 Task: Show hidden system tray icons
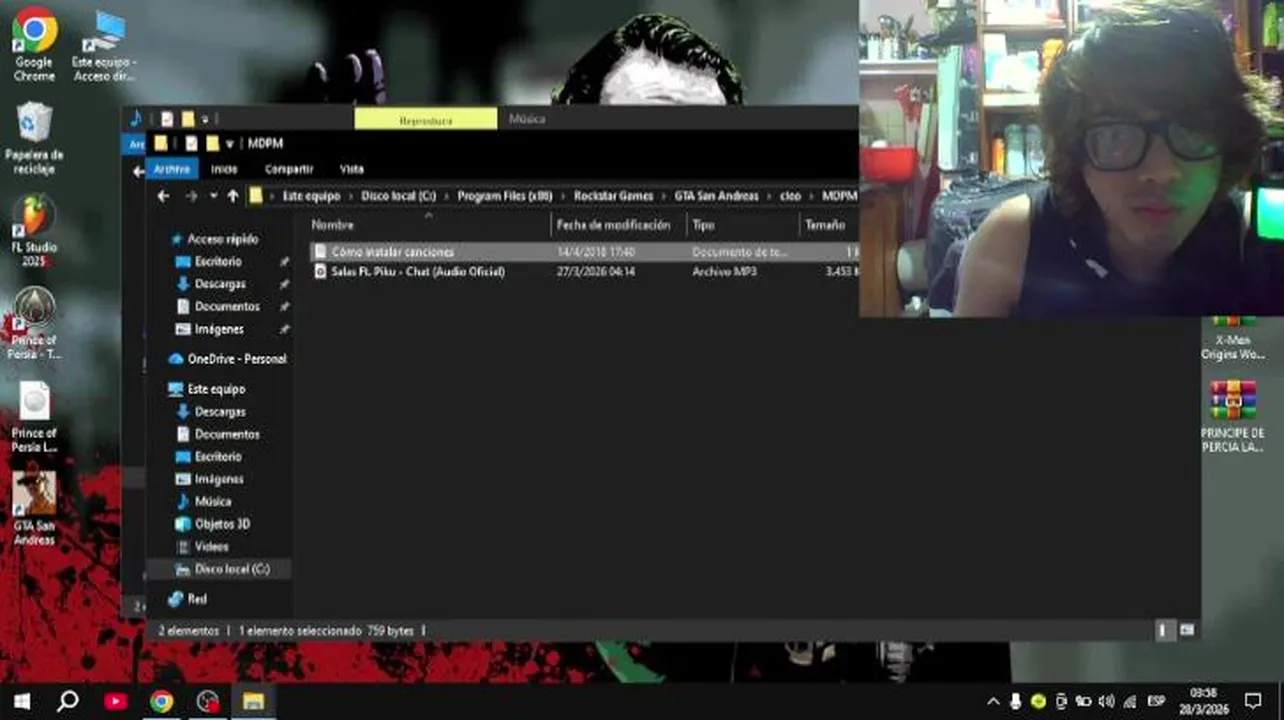click(993, 701)
